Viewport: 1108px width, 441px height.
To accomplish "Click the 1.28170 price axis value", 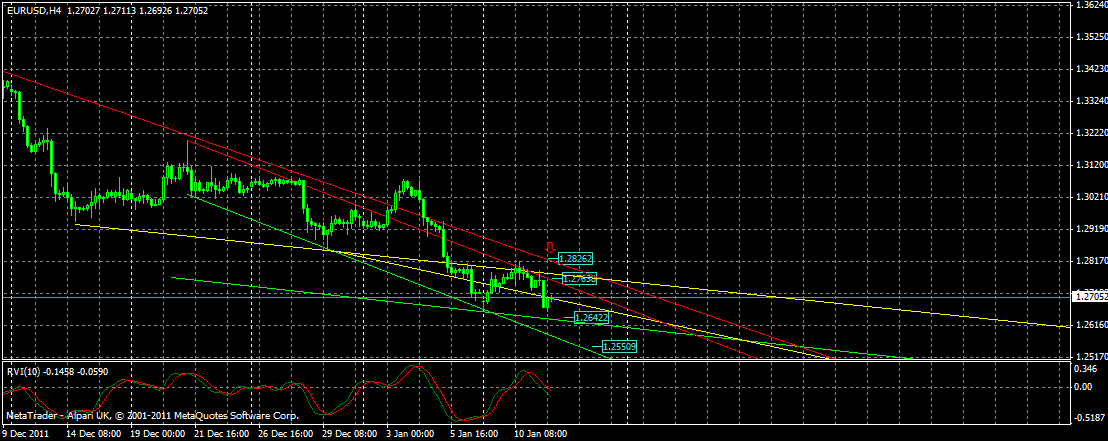I will 1091,261.
